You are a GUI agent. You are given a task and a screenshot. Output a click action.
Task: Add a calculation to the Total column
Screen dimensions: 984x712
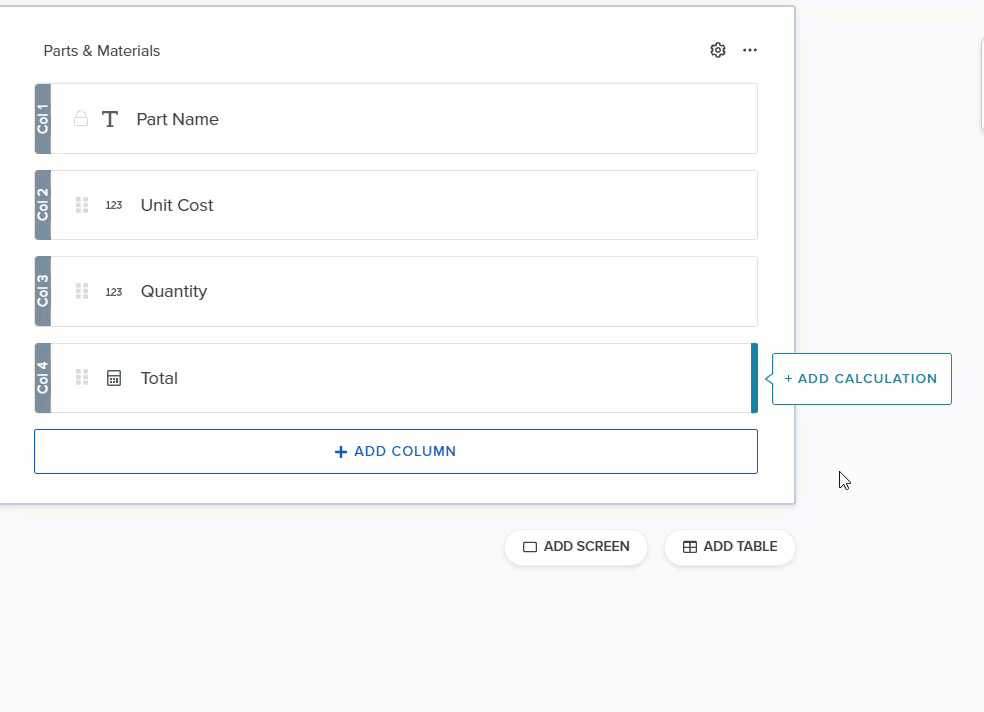pos(862,379)
